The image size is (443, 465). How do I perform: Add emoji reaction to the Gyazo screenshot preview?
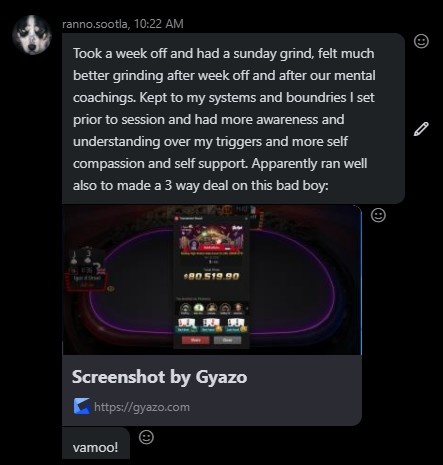point(378,215)
